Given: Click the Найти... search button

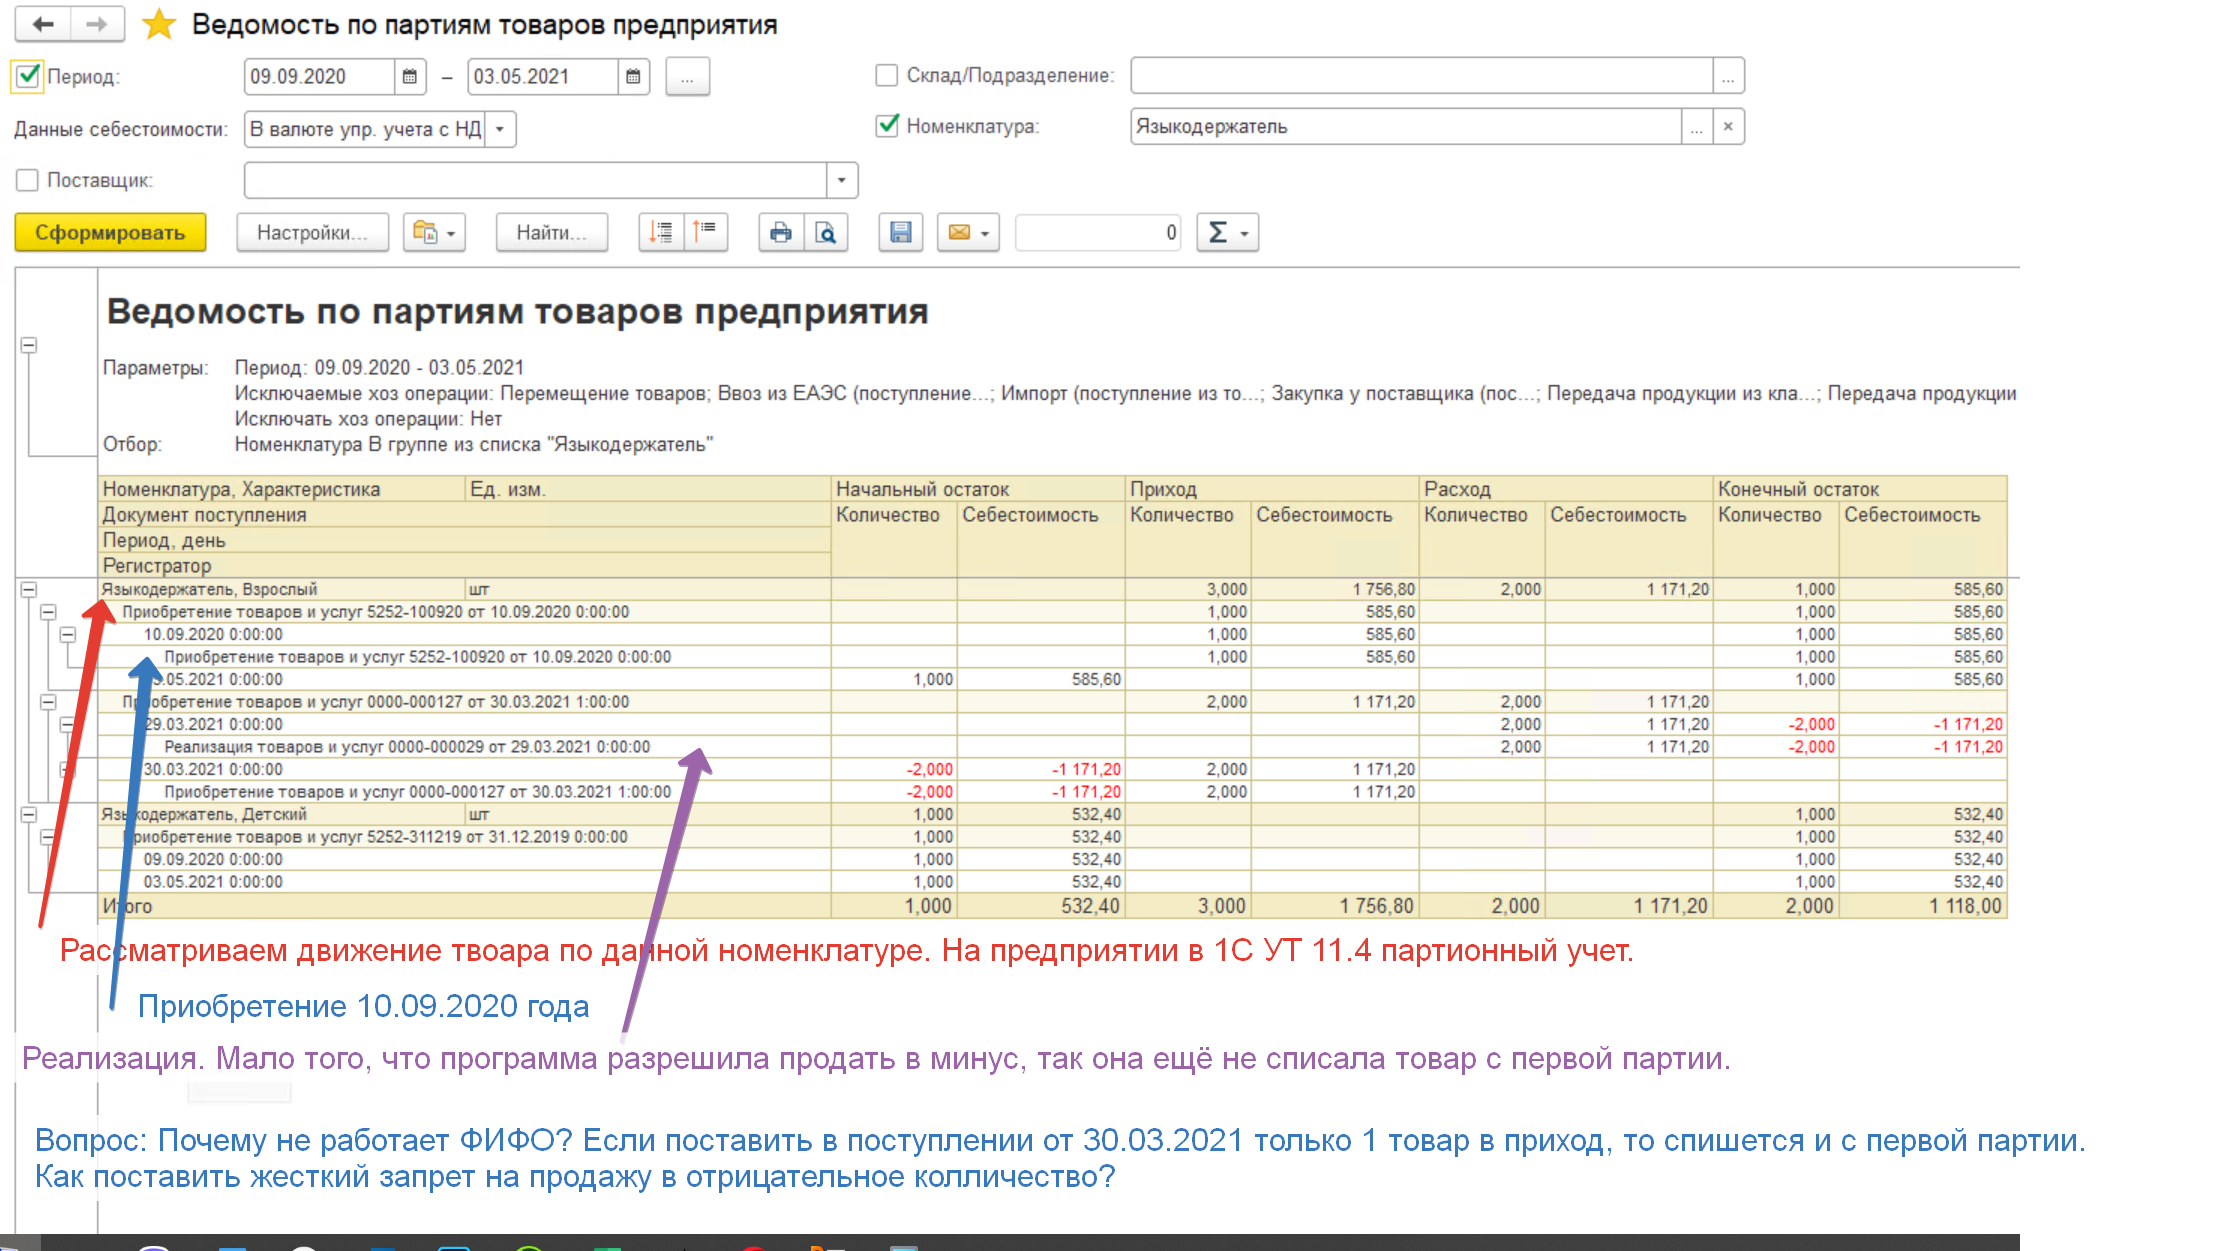Looking at the screenshot, I should point(551,233).
